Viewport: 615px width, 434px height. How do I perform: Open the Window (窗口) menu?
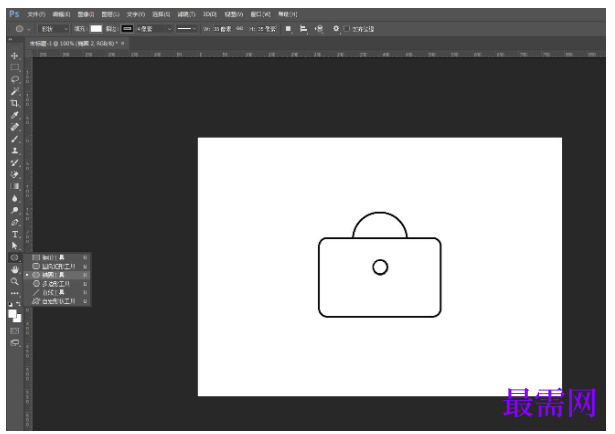coord(260,15)
